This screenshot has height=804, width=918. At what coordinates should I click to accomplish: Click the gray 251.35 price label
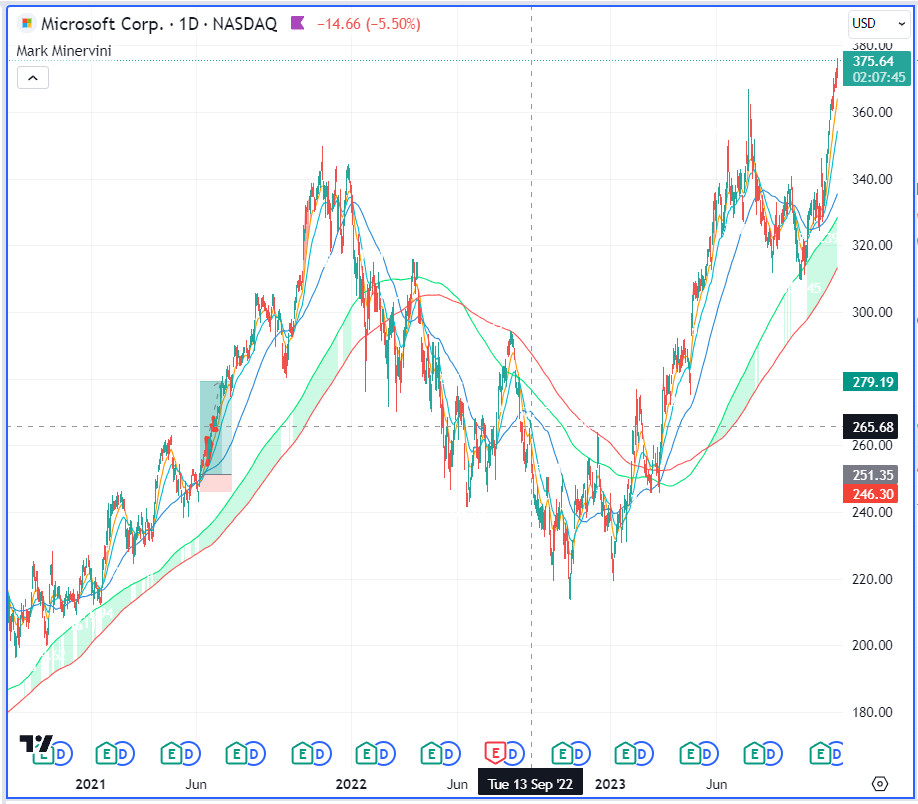pos(865,474)
